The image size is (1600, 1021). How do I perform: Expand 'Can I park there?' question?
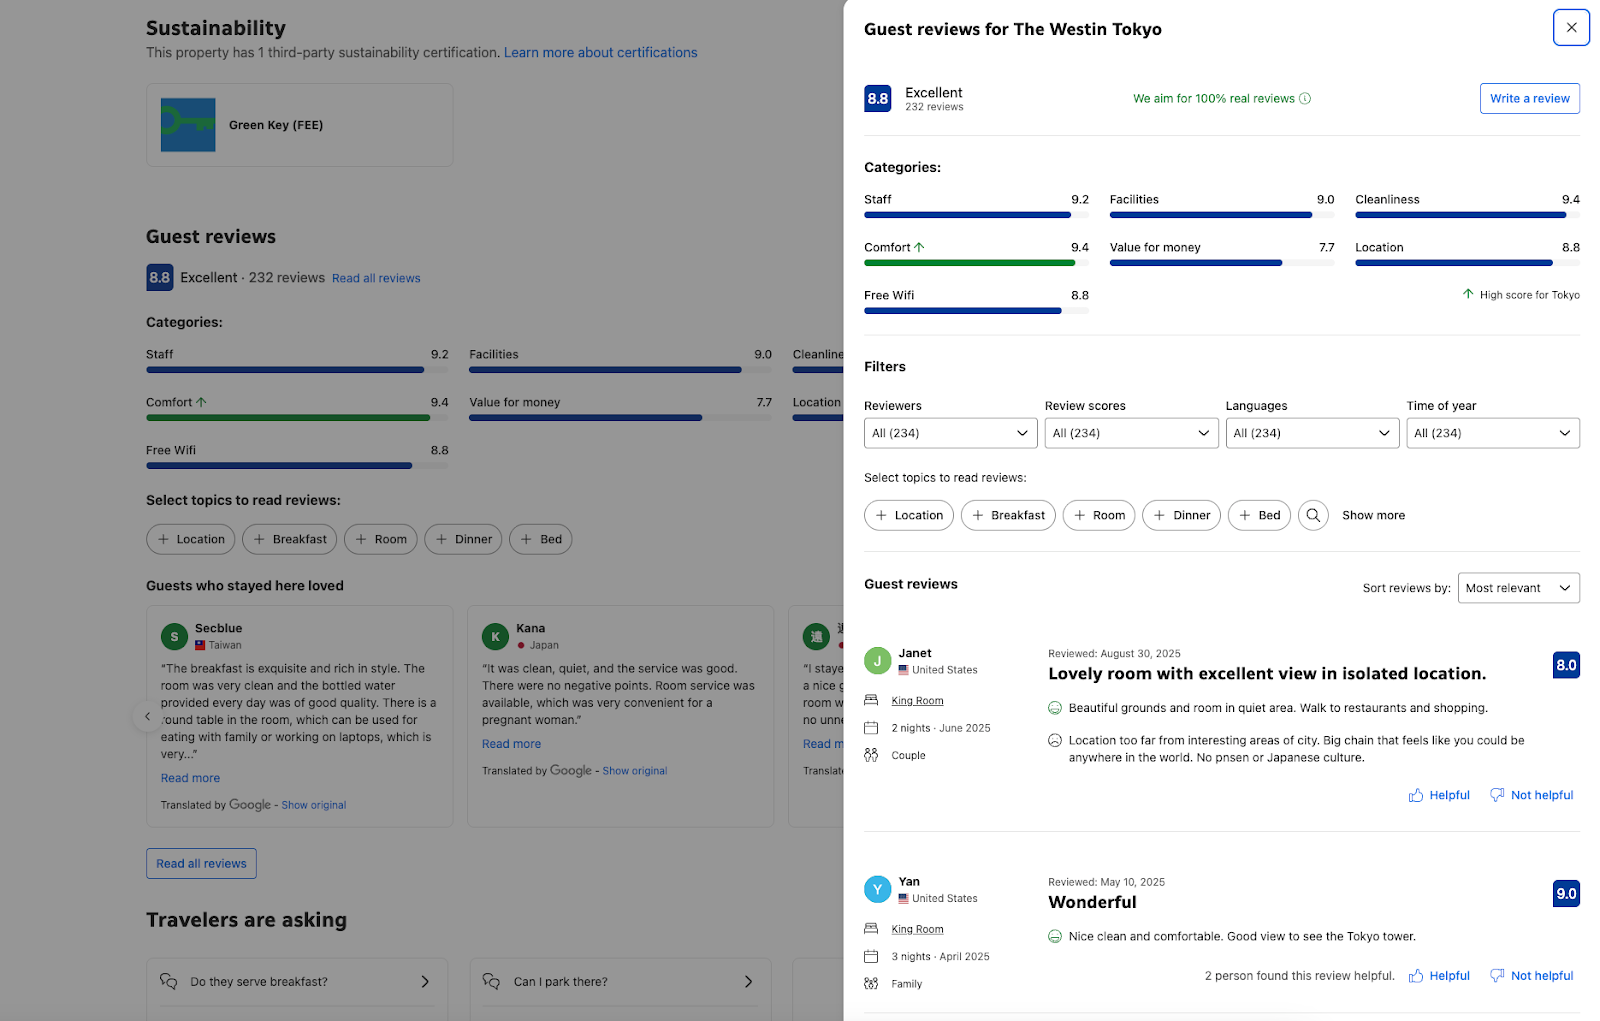pos(619,982)
